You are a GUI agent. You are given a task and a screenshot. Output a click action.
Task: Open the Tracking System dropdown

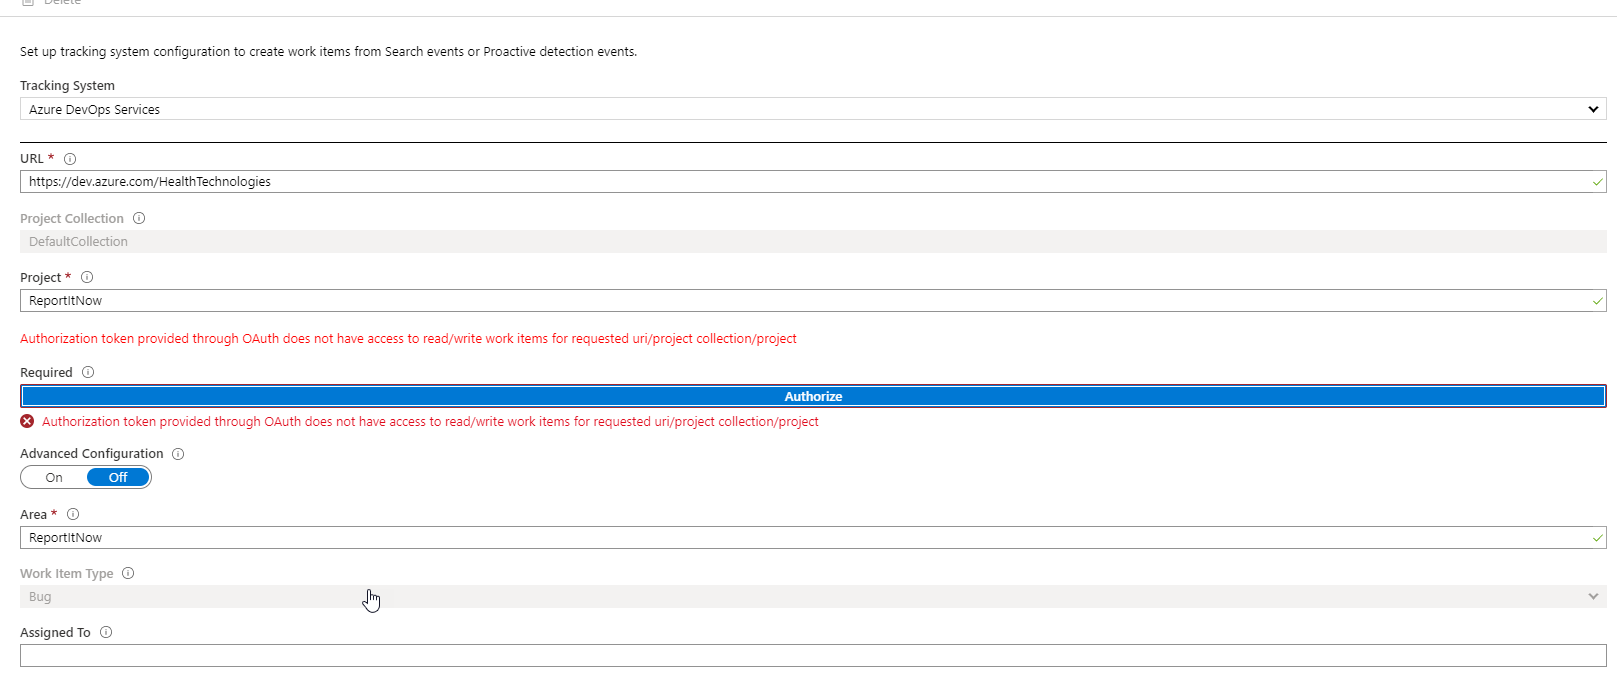coord(813,109)
